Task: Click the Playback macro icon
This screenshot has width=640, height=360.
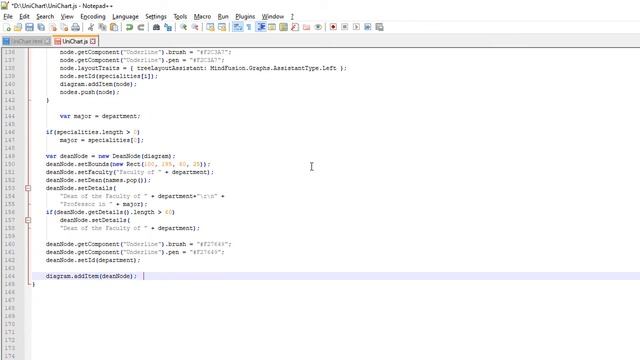Action: pyautogui.click(x=356, y=27)
